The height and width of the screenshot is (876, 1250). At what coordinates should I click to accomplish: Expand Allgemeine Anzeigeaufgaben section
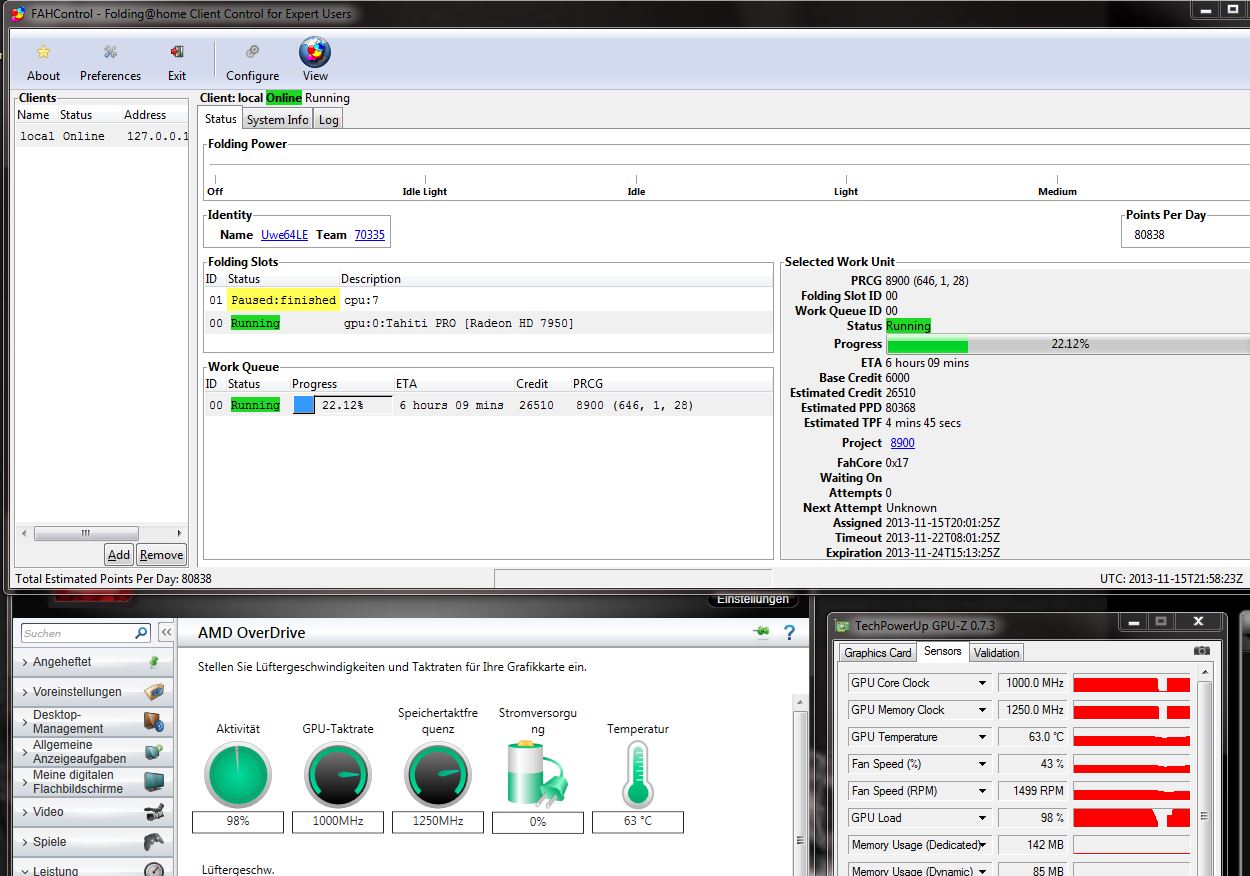point(24,751)
